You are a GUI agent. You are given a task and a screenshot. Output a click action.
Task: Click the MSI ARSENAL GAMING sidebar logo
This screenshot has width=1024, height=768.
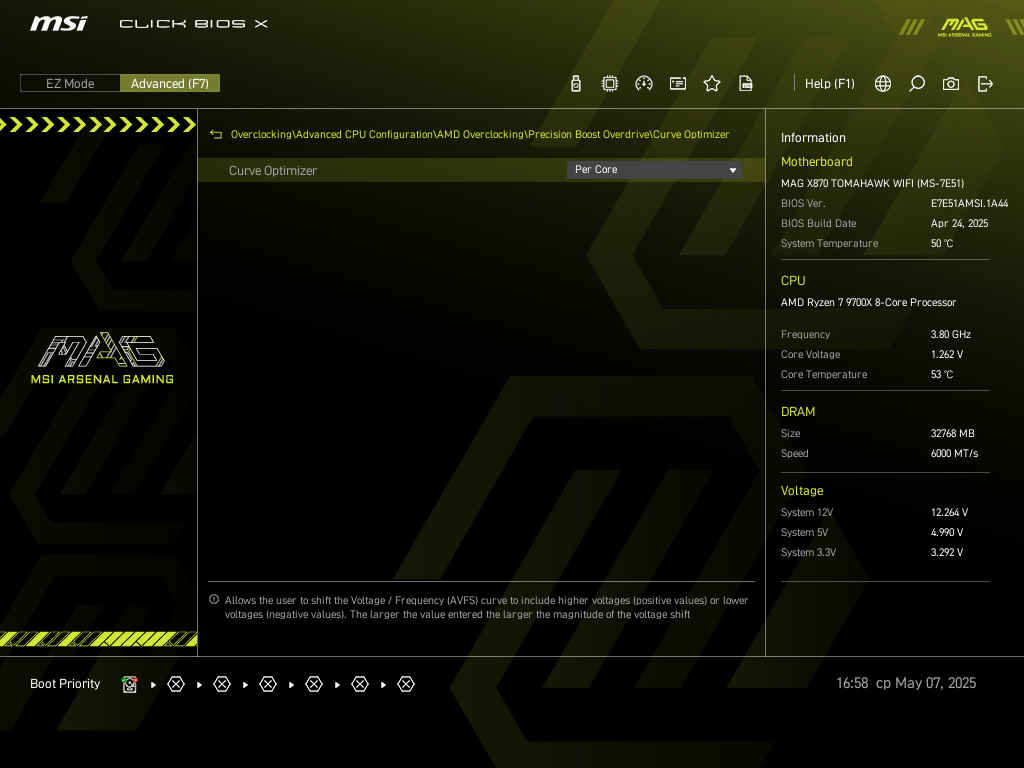click(x=102, y=358)
